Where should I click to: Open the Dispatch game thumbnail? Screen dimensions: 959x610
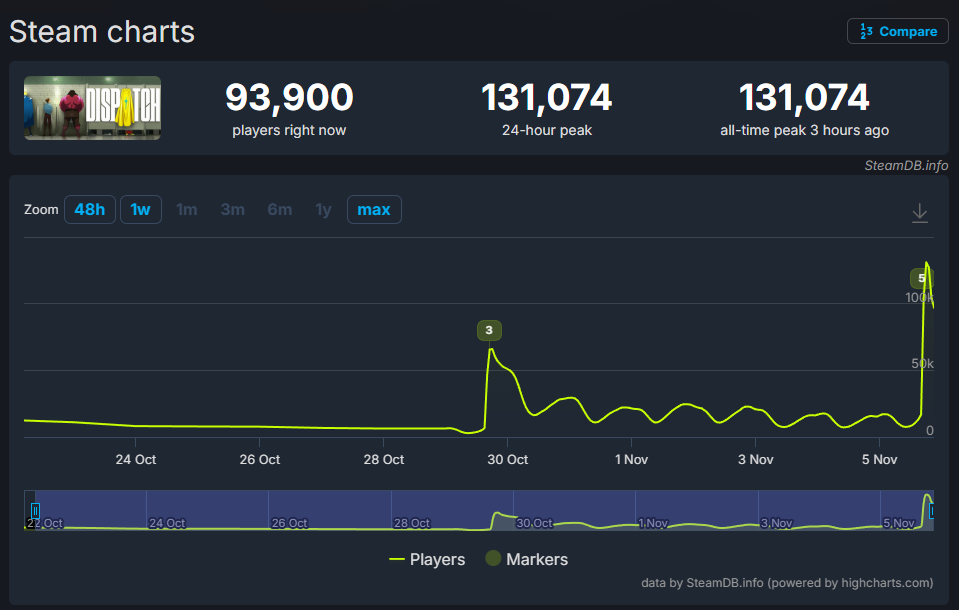(x=92, y=108)
